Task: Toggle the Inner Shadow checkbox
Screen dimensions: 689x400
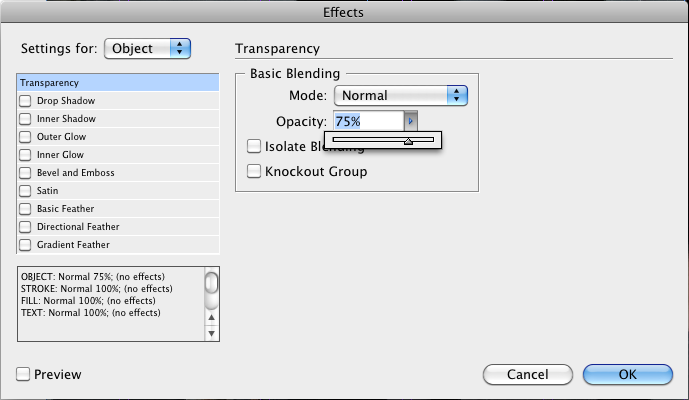Action: (25, 119)
